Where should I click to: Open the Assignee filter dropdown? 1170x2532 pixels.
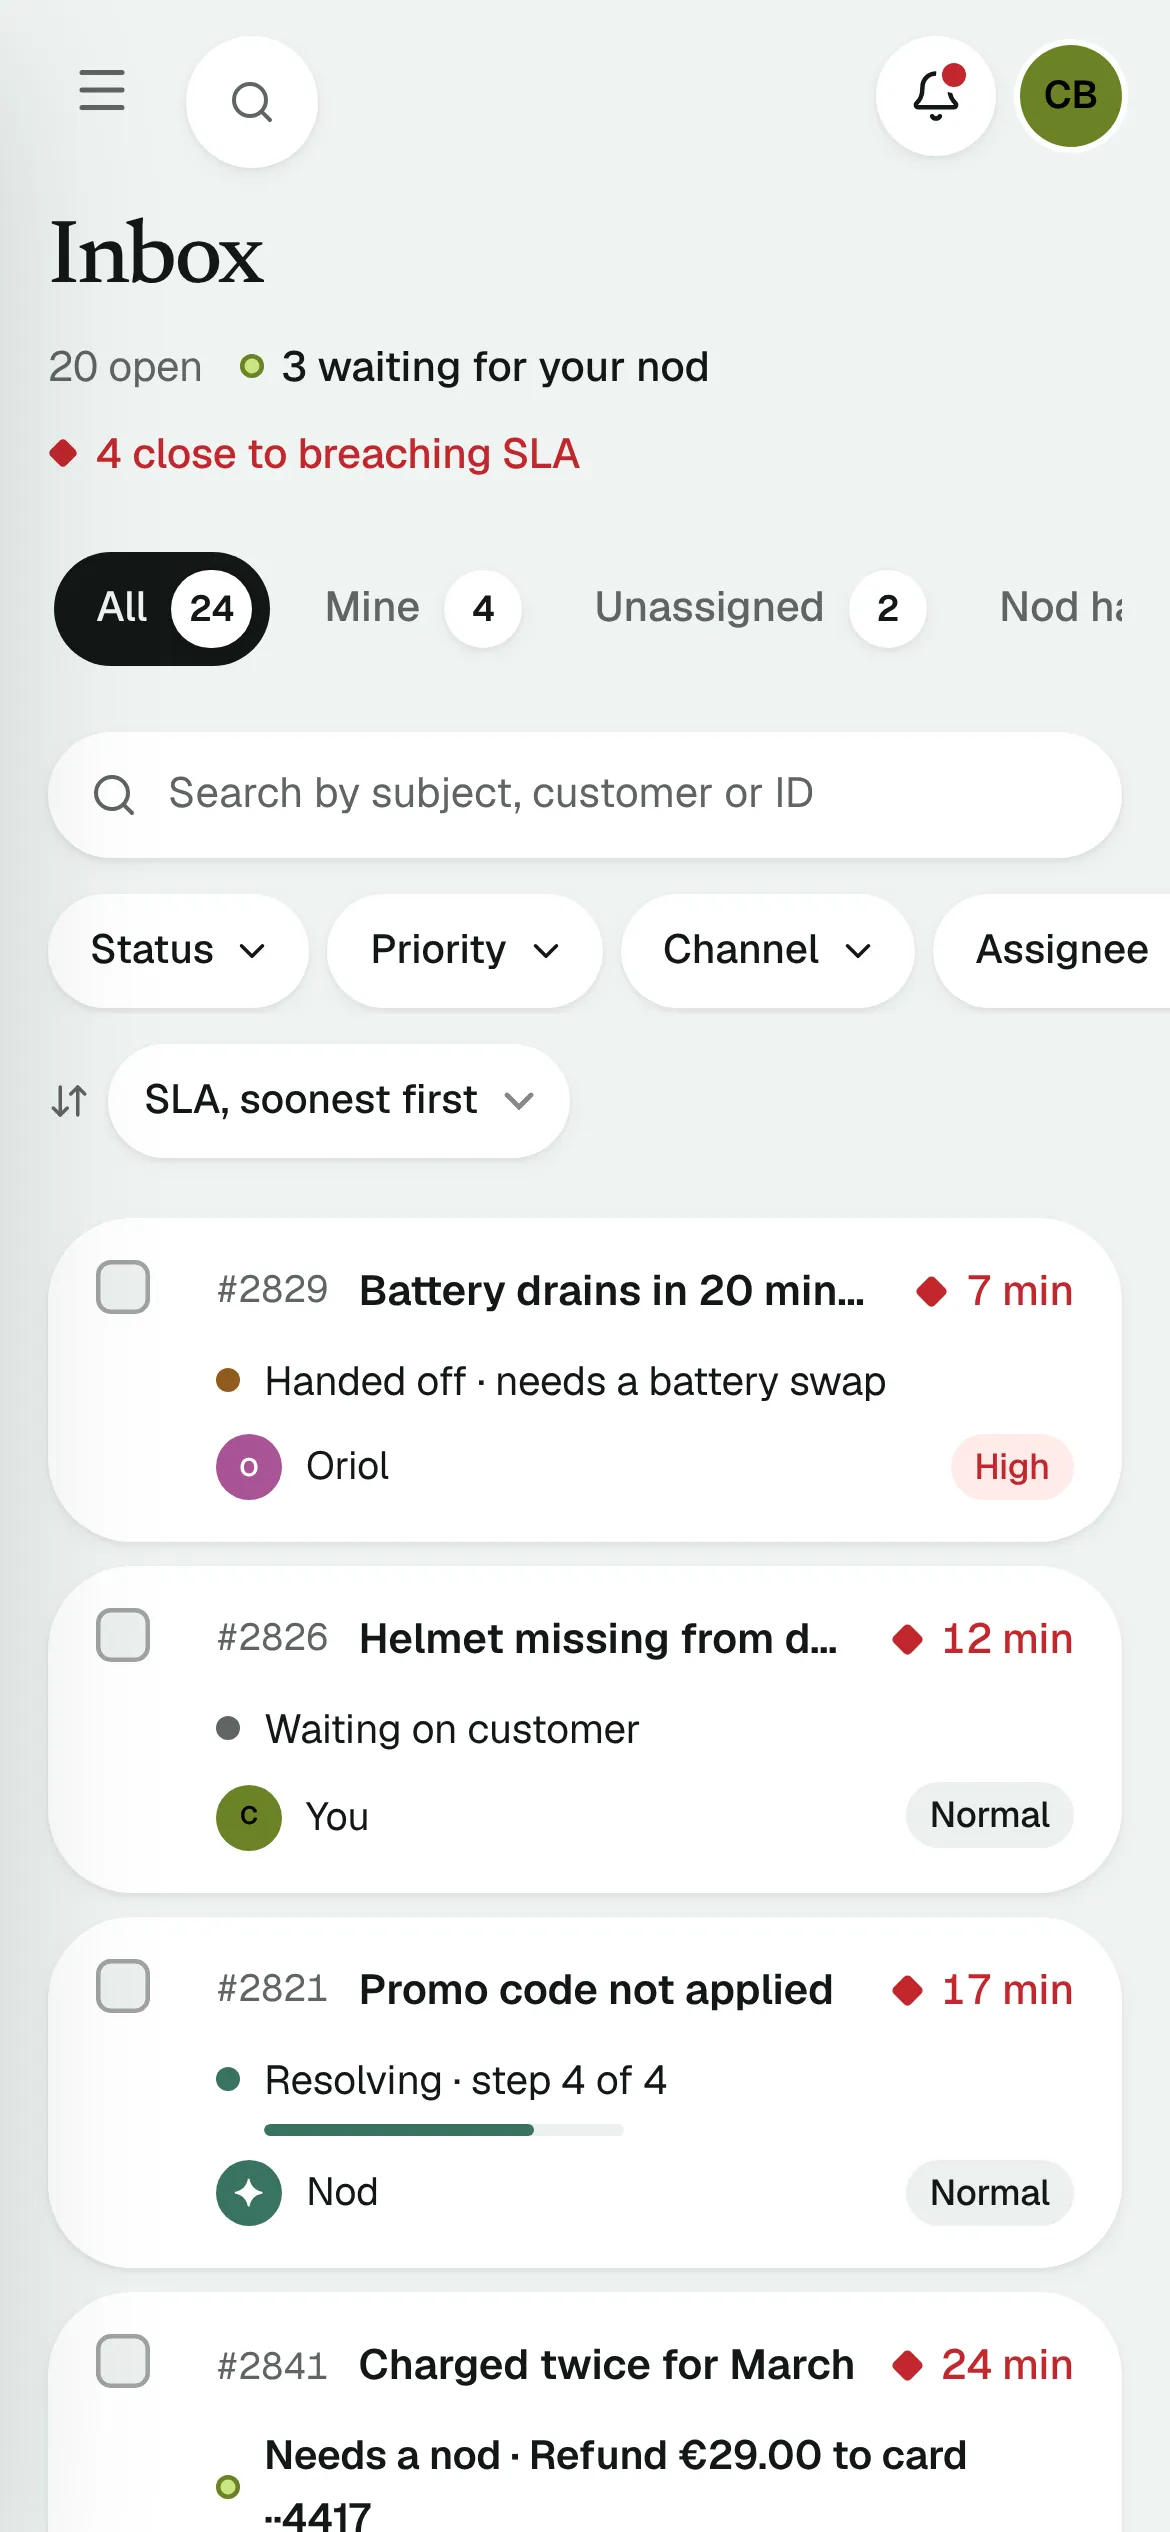[1052, 950]
